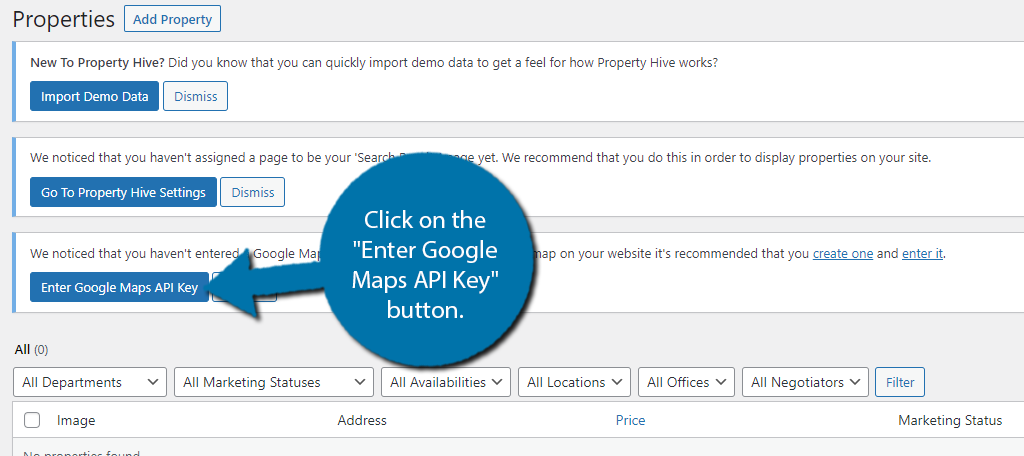
Task: Go to Property Hive Settings
Action: (x=123, y=192)
